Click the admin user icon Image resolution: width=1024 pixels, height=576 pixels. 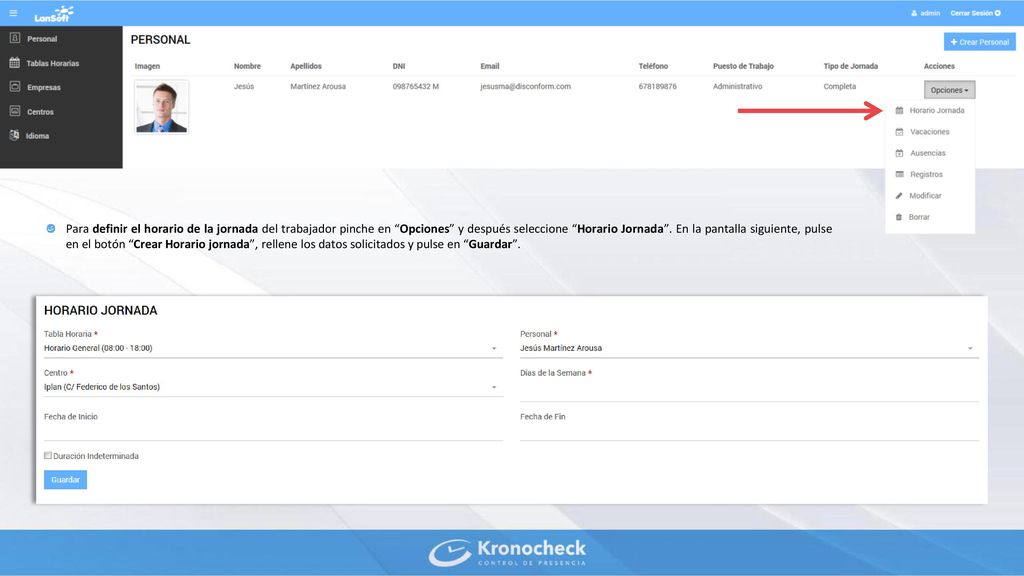pos(914,13)
